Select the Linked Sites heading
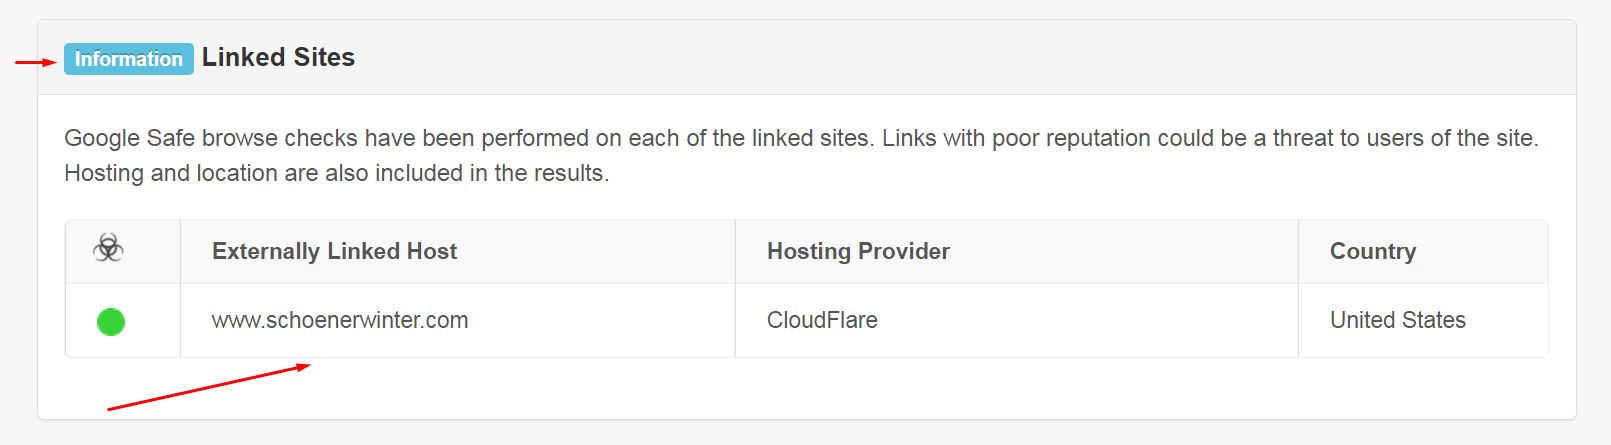Screen dimensions: 1611x445 coord(278,57)
